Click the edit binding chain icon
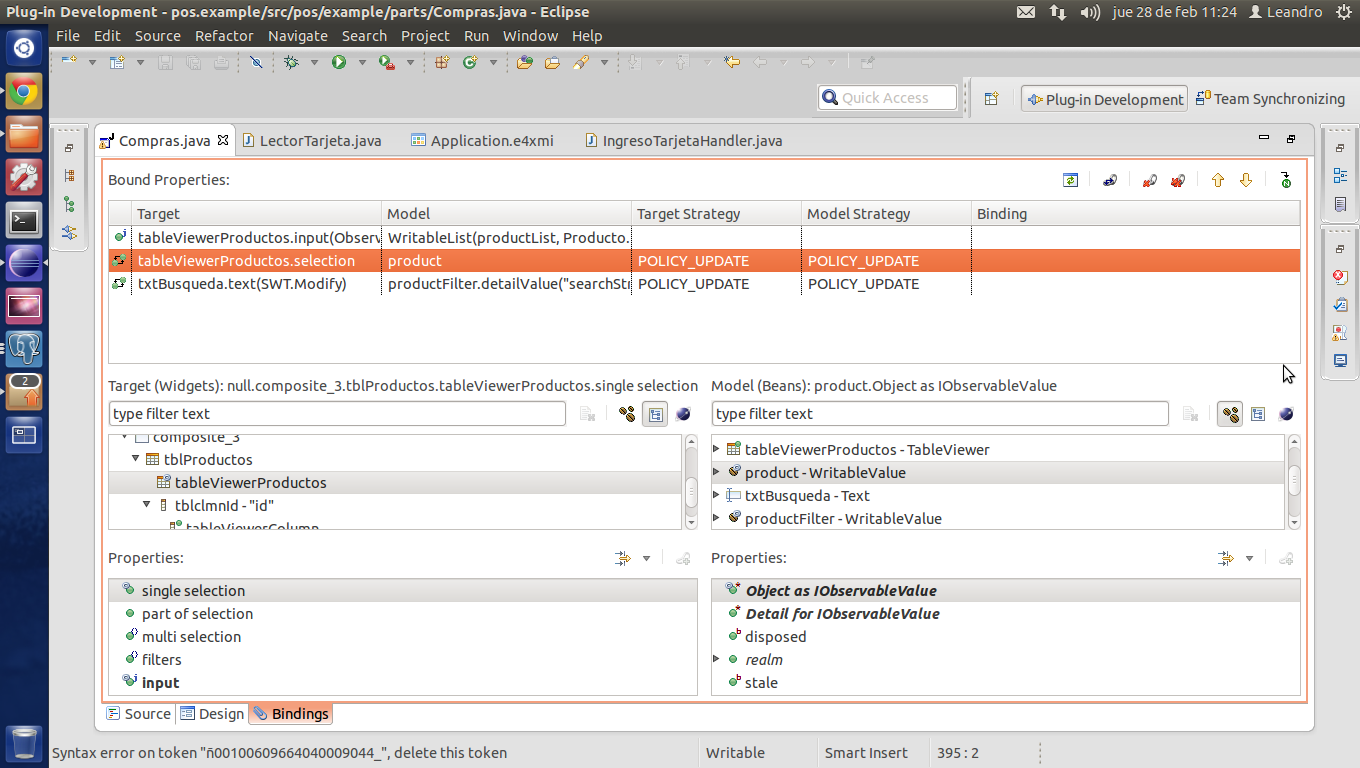1360x768 pixels. click(x=1109, y=181)
